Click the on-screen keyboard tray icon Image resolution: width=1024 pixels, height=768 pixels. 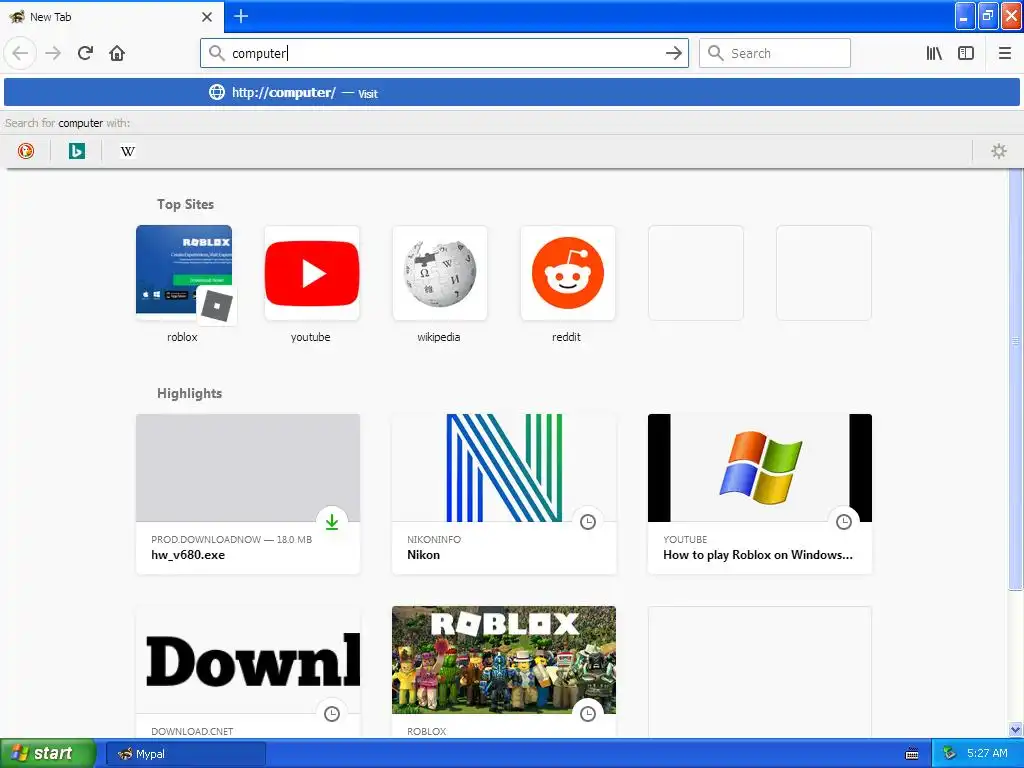(x=912, y=754)
